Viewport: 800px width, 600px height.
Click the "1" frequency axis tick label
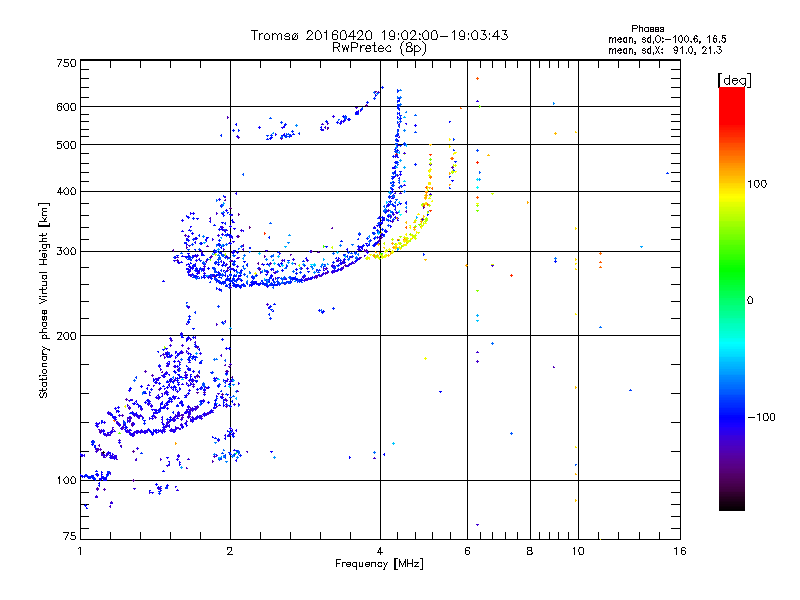[x=80, y=551]
